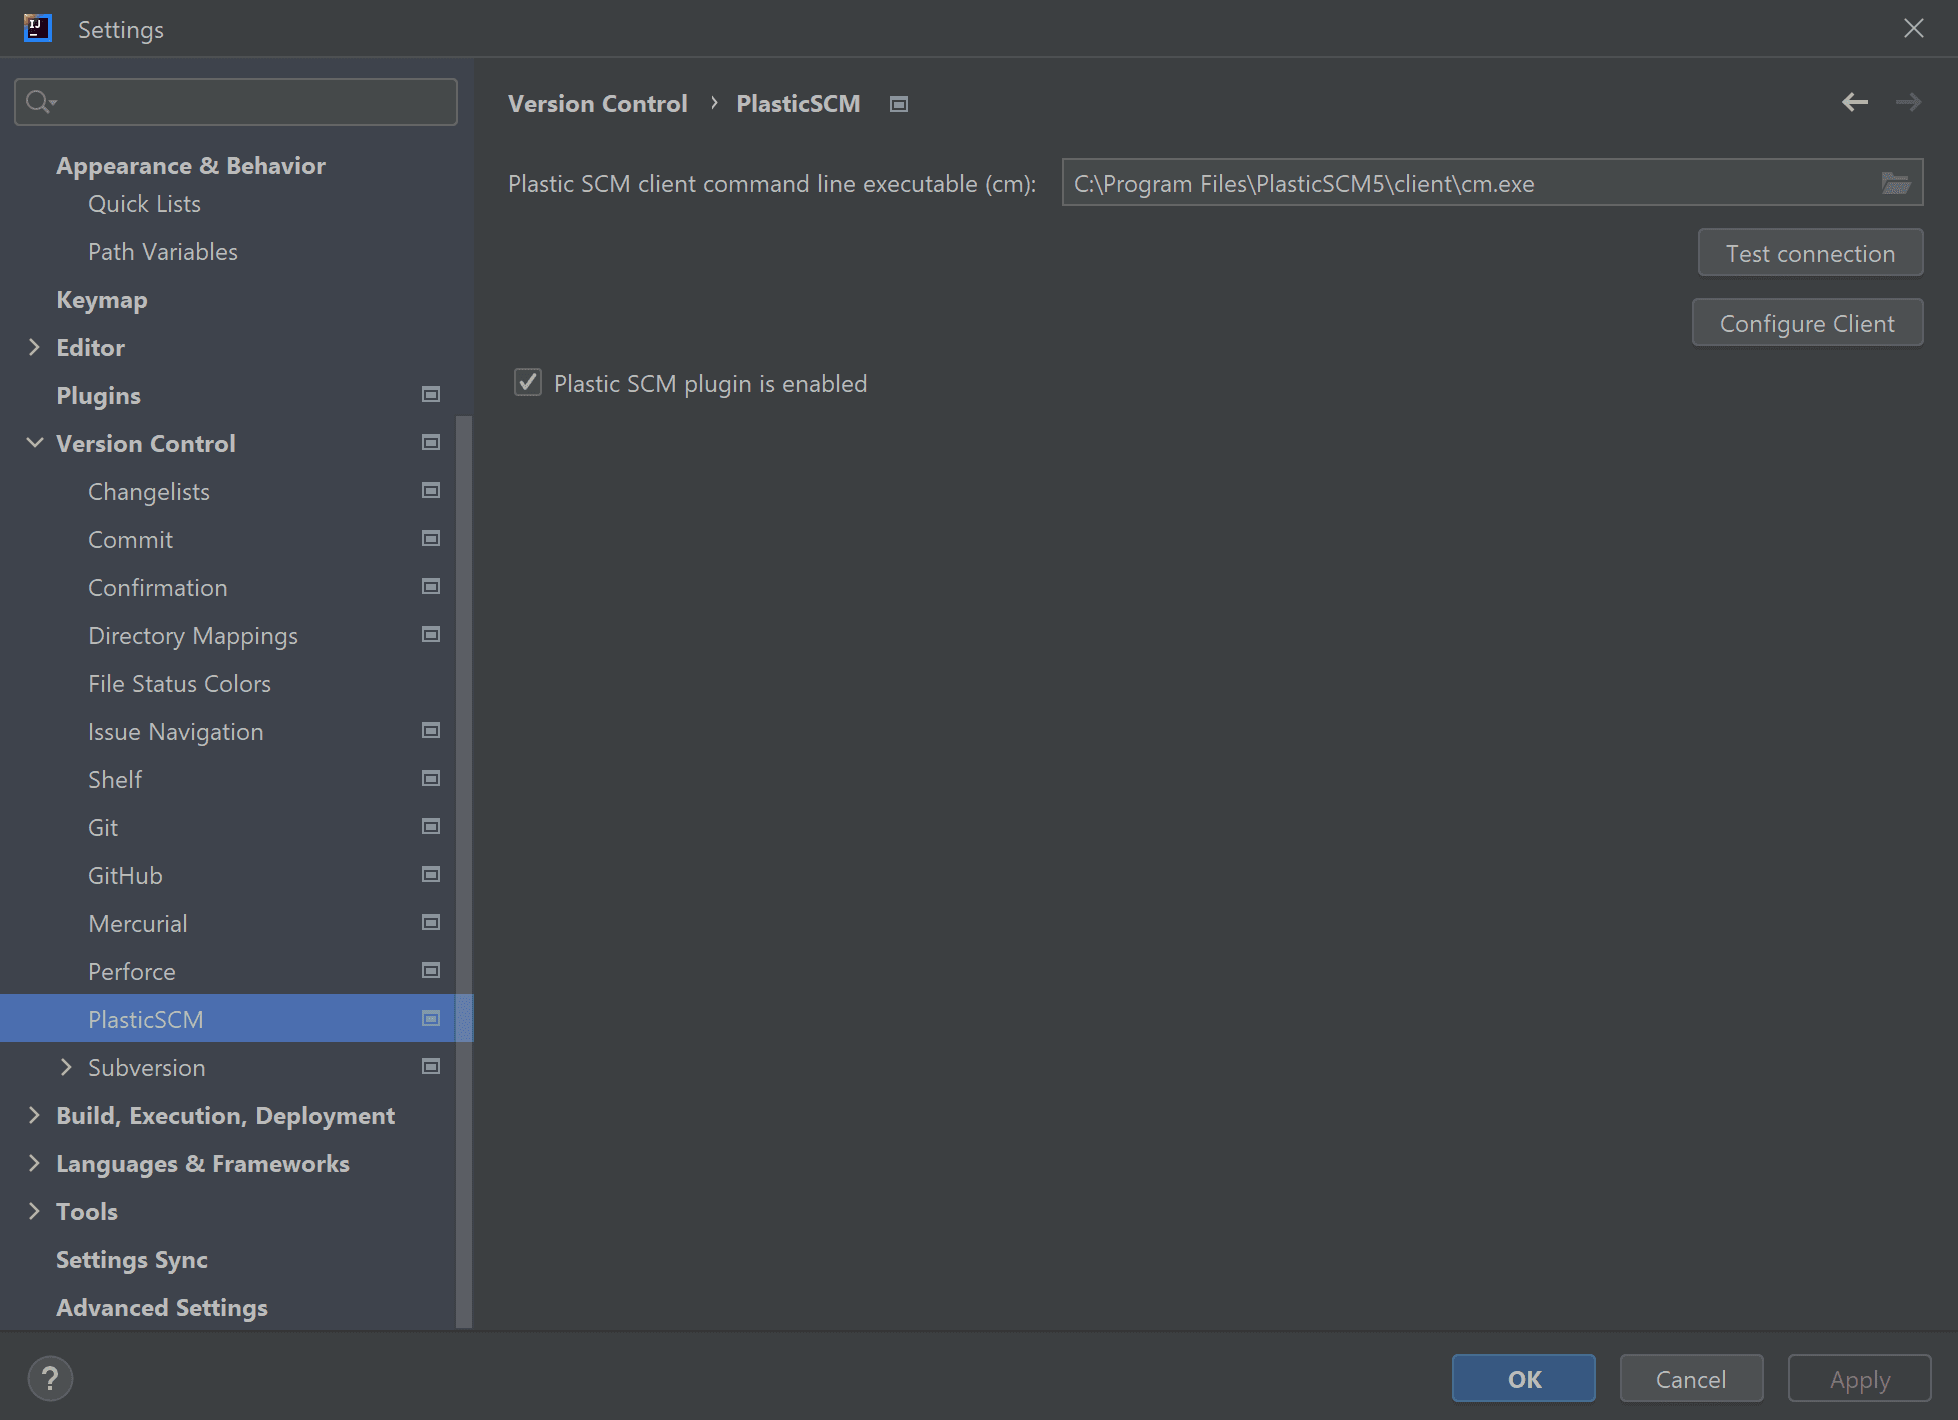The image size is (1958, 1420).
Task: Click the IntelliJ IDEA logo icon in title bar
Action: point(37,28)
